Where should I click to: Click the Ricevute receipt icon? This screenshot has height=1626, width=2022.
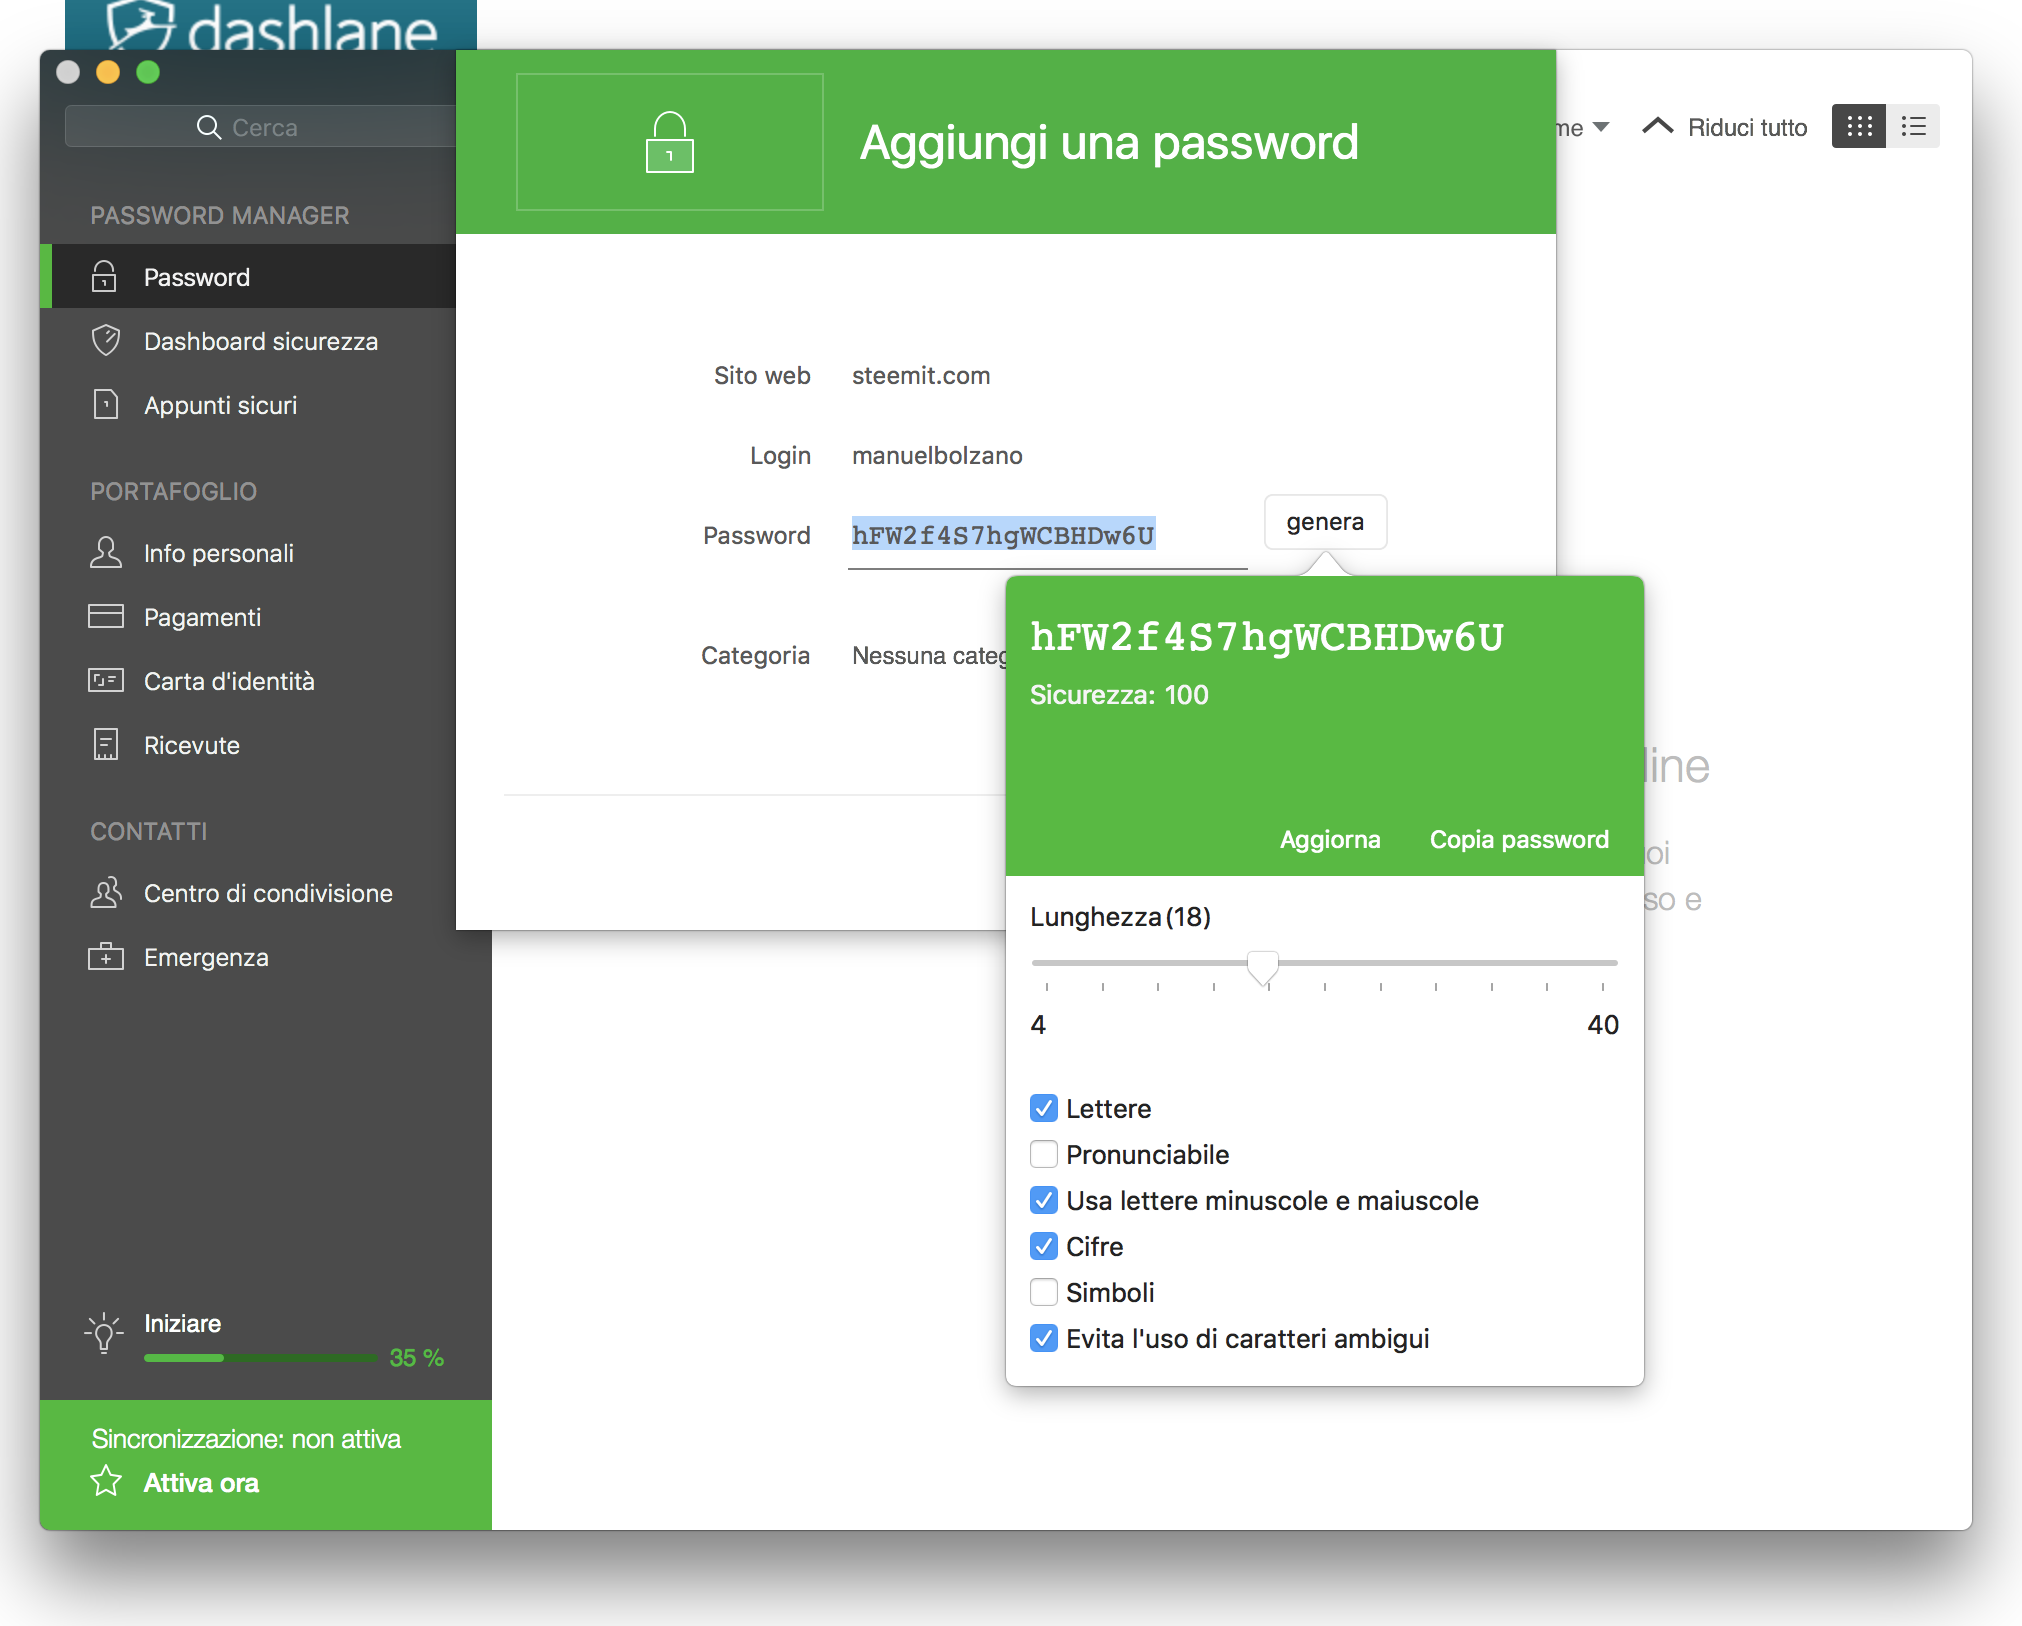tap(105, 745)
